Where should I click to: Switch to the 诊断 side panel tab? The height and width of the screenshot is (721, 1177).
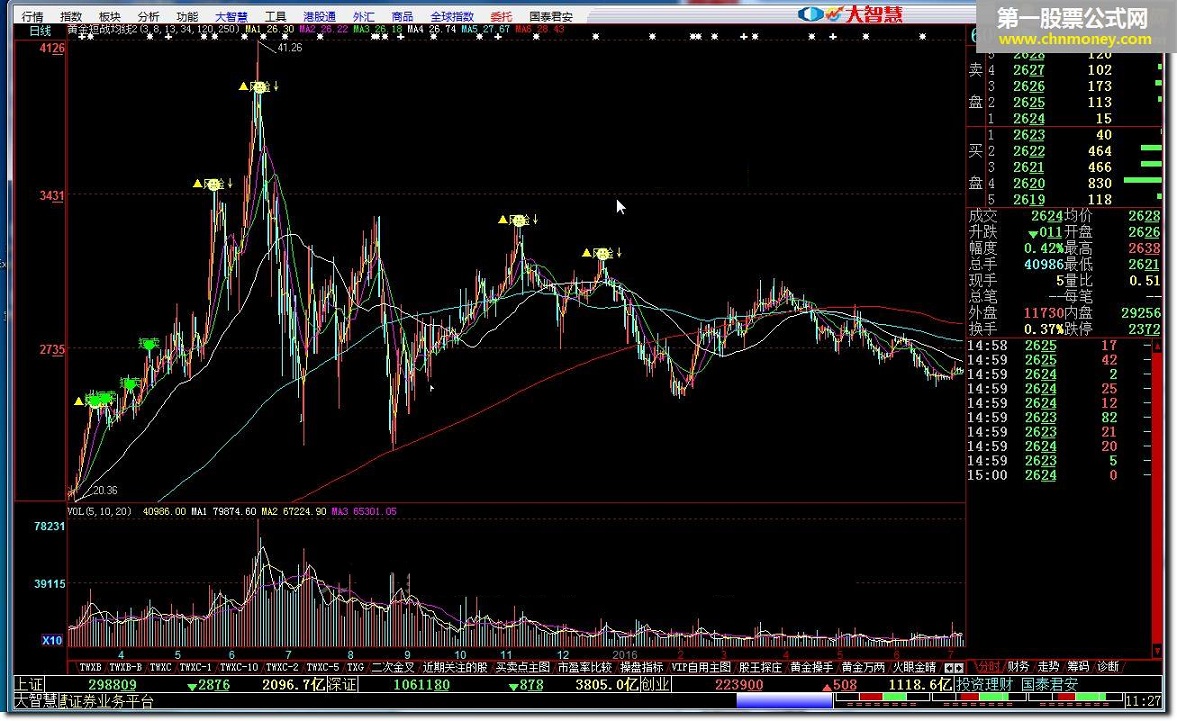click(1108, 666)
